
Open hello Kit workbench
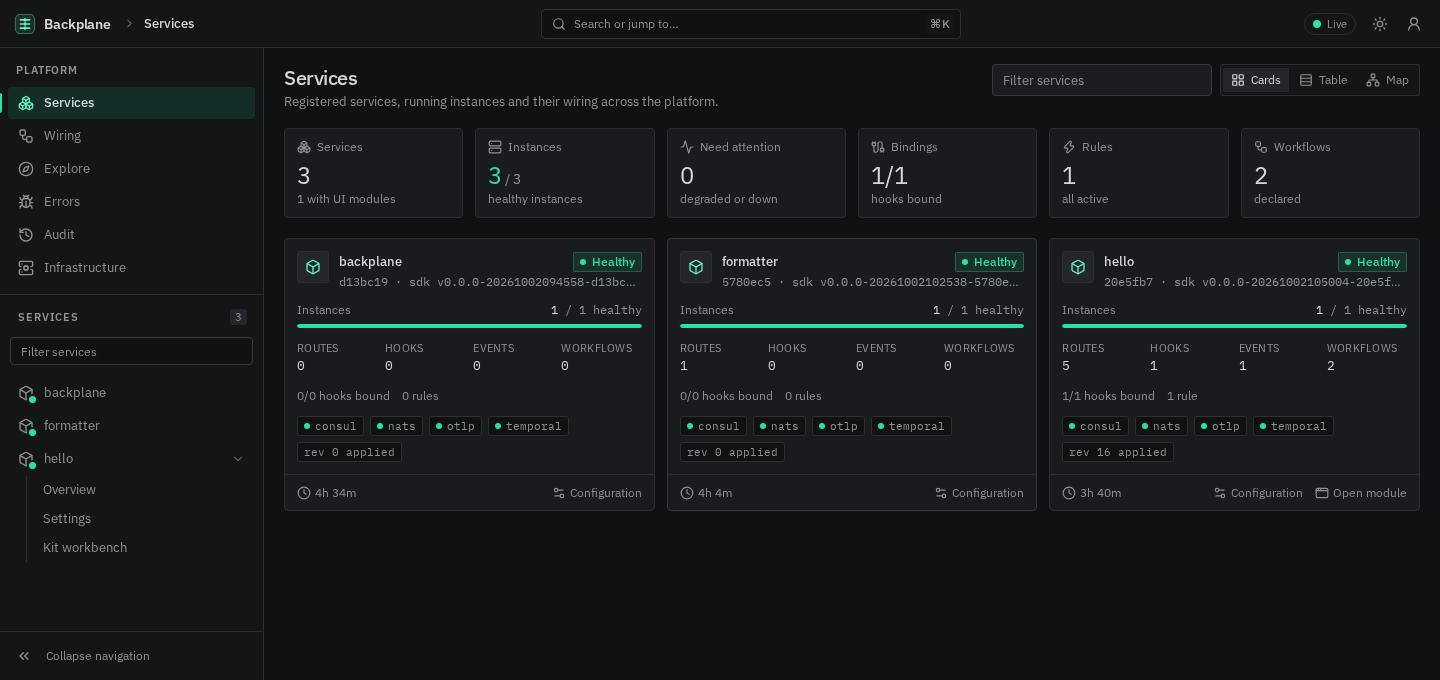(85, 548)
